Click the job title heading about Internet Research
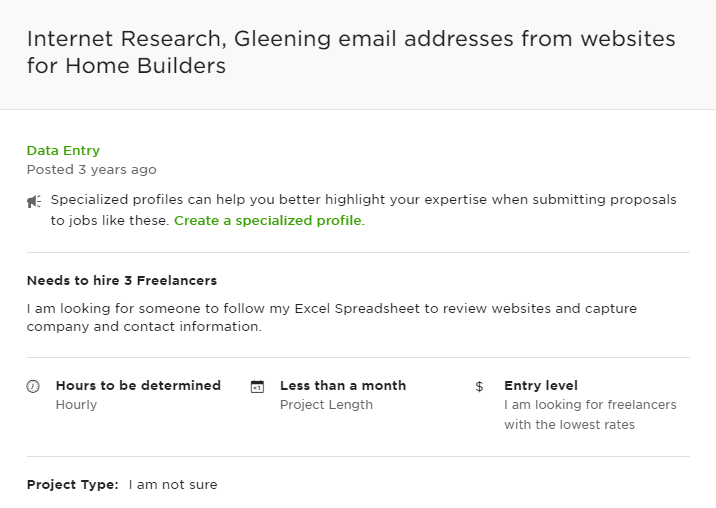Viewport: 716px width, 508px height. (351, 52)
